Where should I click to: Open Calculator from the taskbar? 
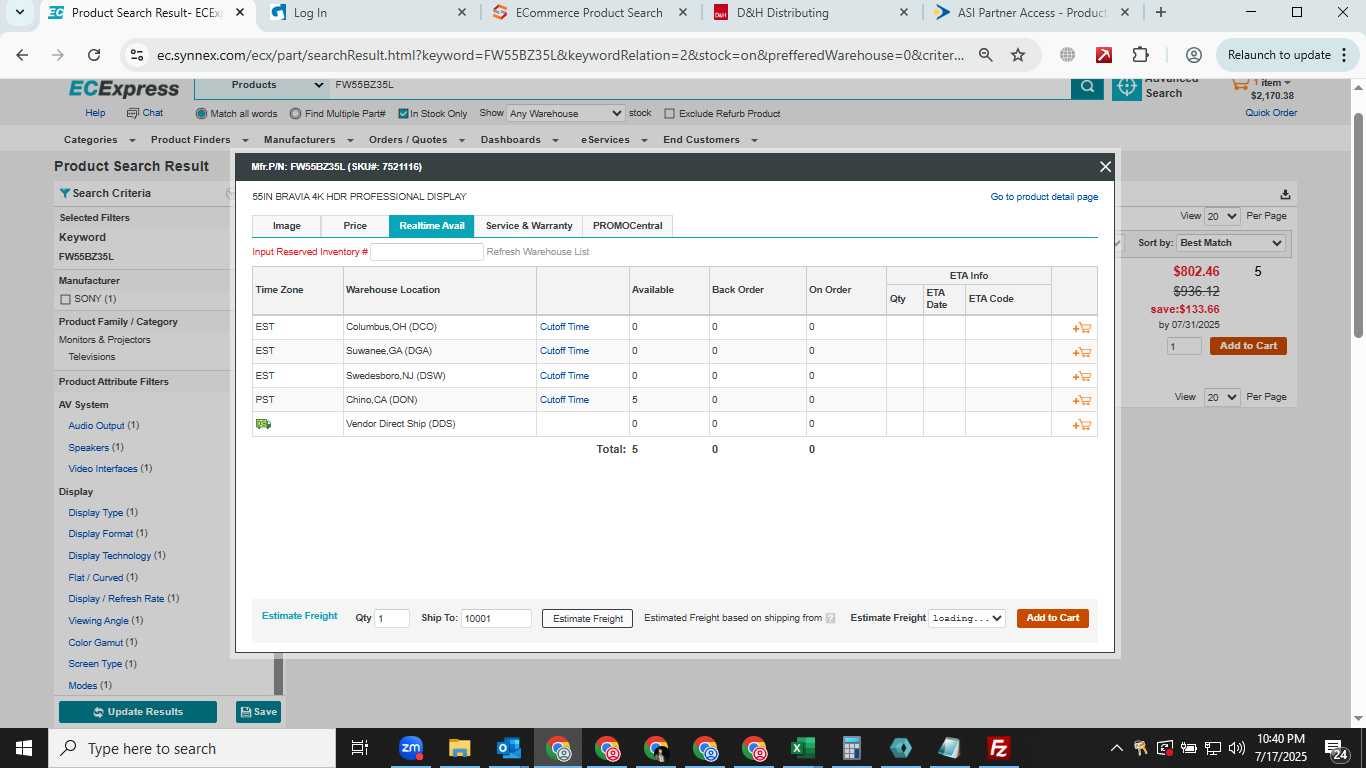click(x=851, y=748)
